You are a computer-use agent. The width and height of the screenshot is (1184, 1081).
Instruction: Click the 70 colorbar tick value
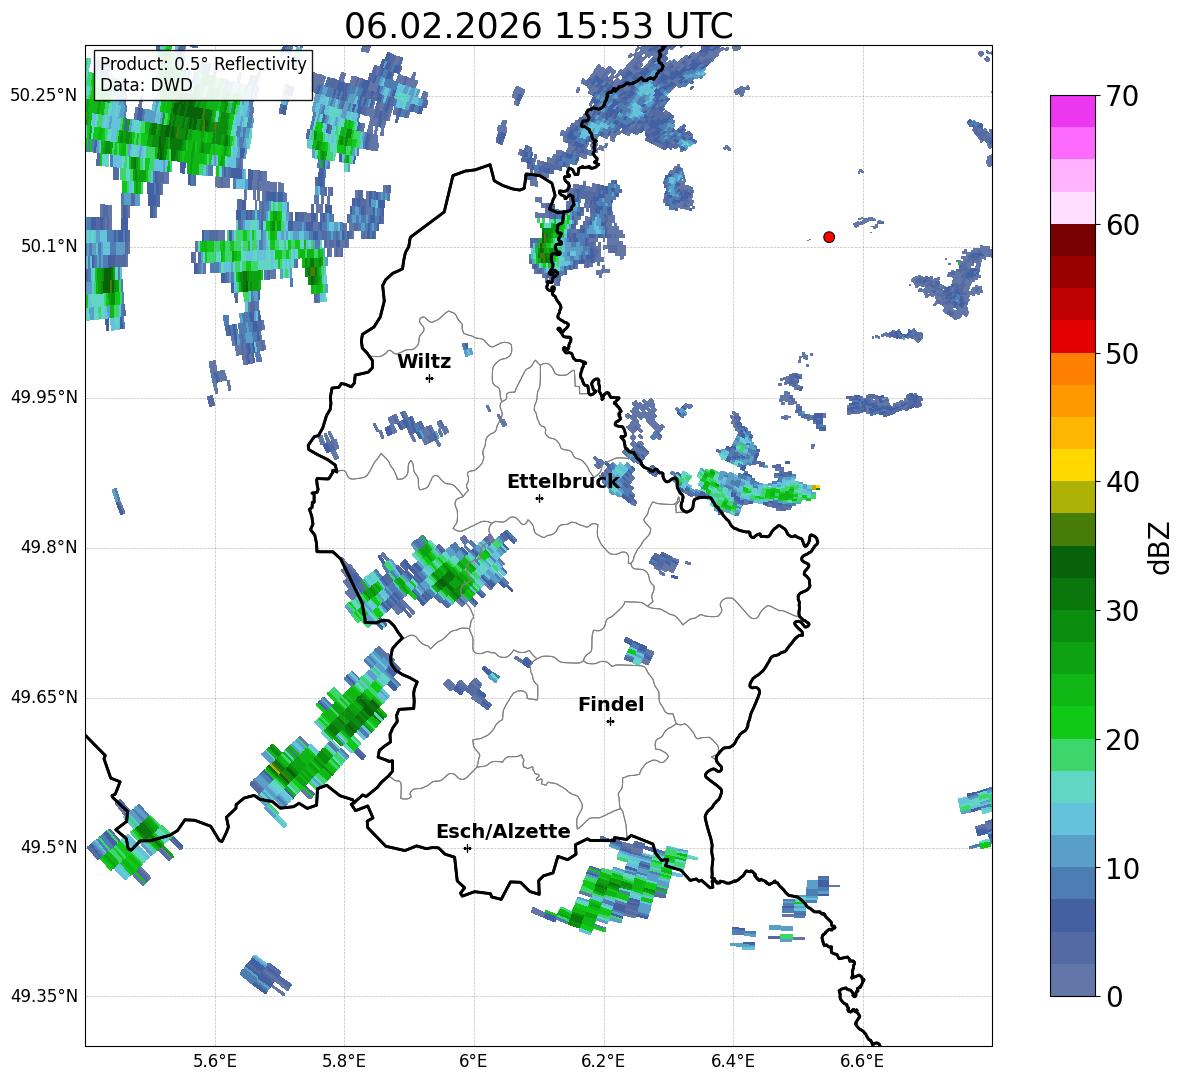tap(1122, 97)
